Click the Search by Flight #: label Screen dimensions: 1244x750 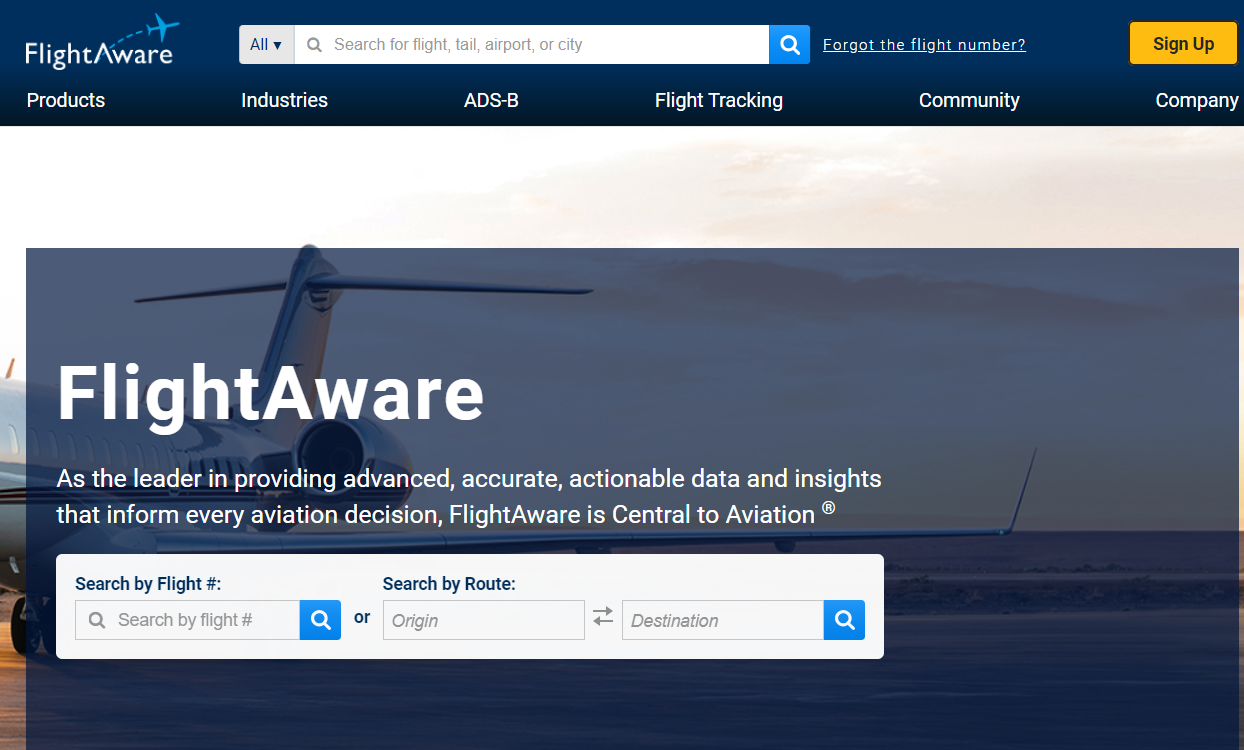click(148, 584)
